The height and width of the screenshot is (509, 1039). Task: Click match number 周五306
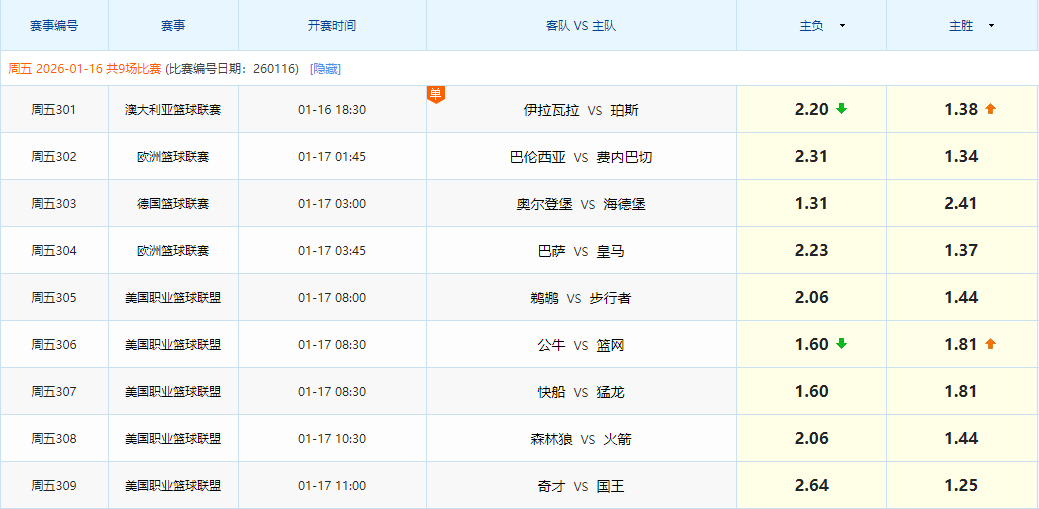pyautogui.click(x=54, y=345)
